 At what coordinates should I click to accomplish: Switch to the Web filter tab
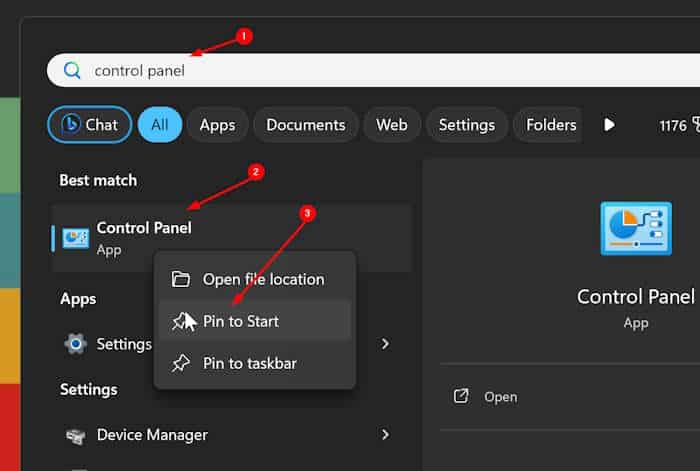tap(392, 125)
